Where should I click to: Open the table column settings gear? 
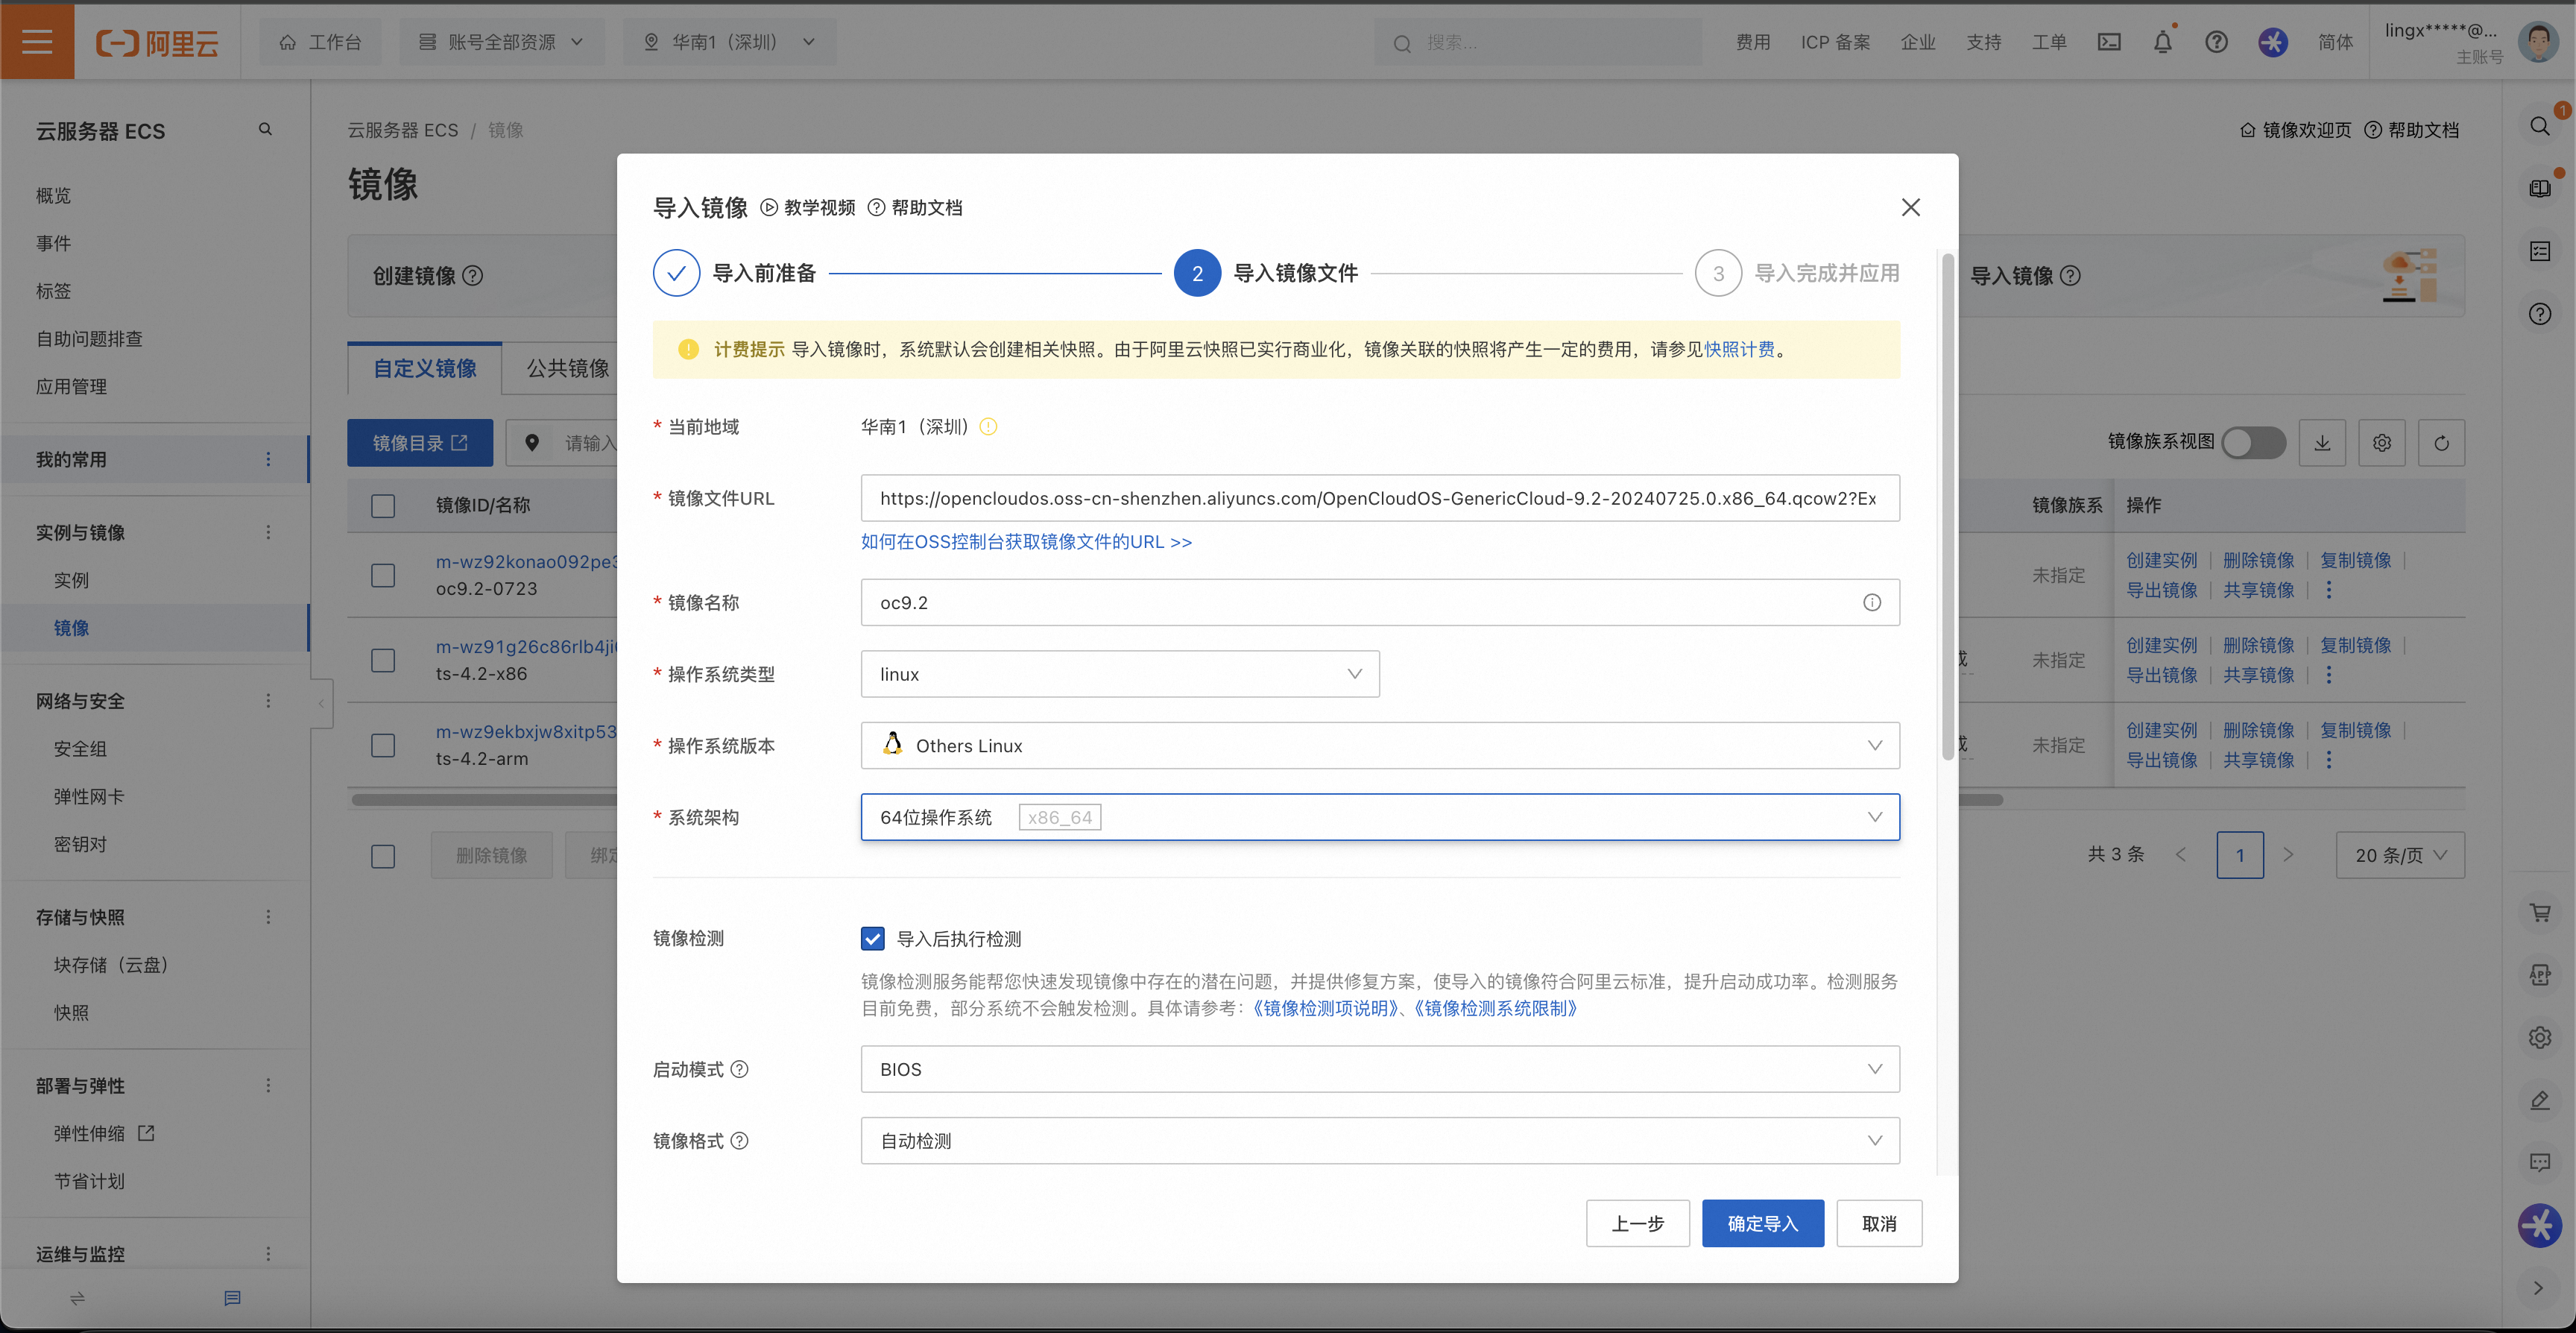pos(2382,443)
